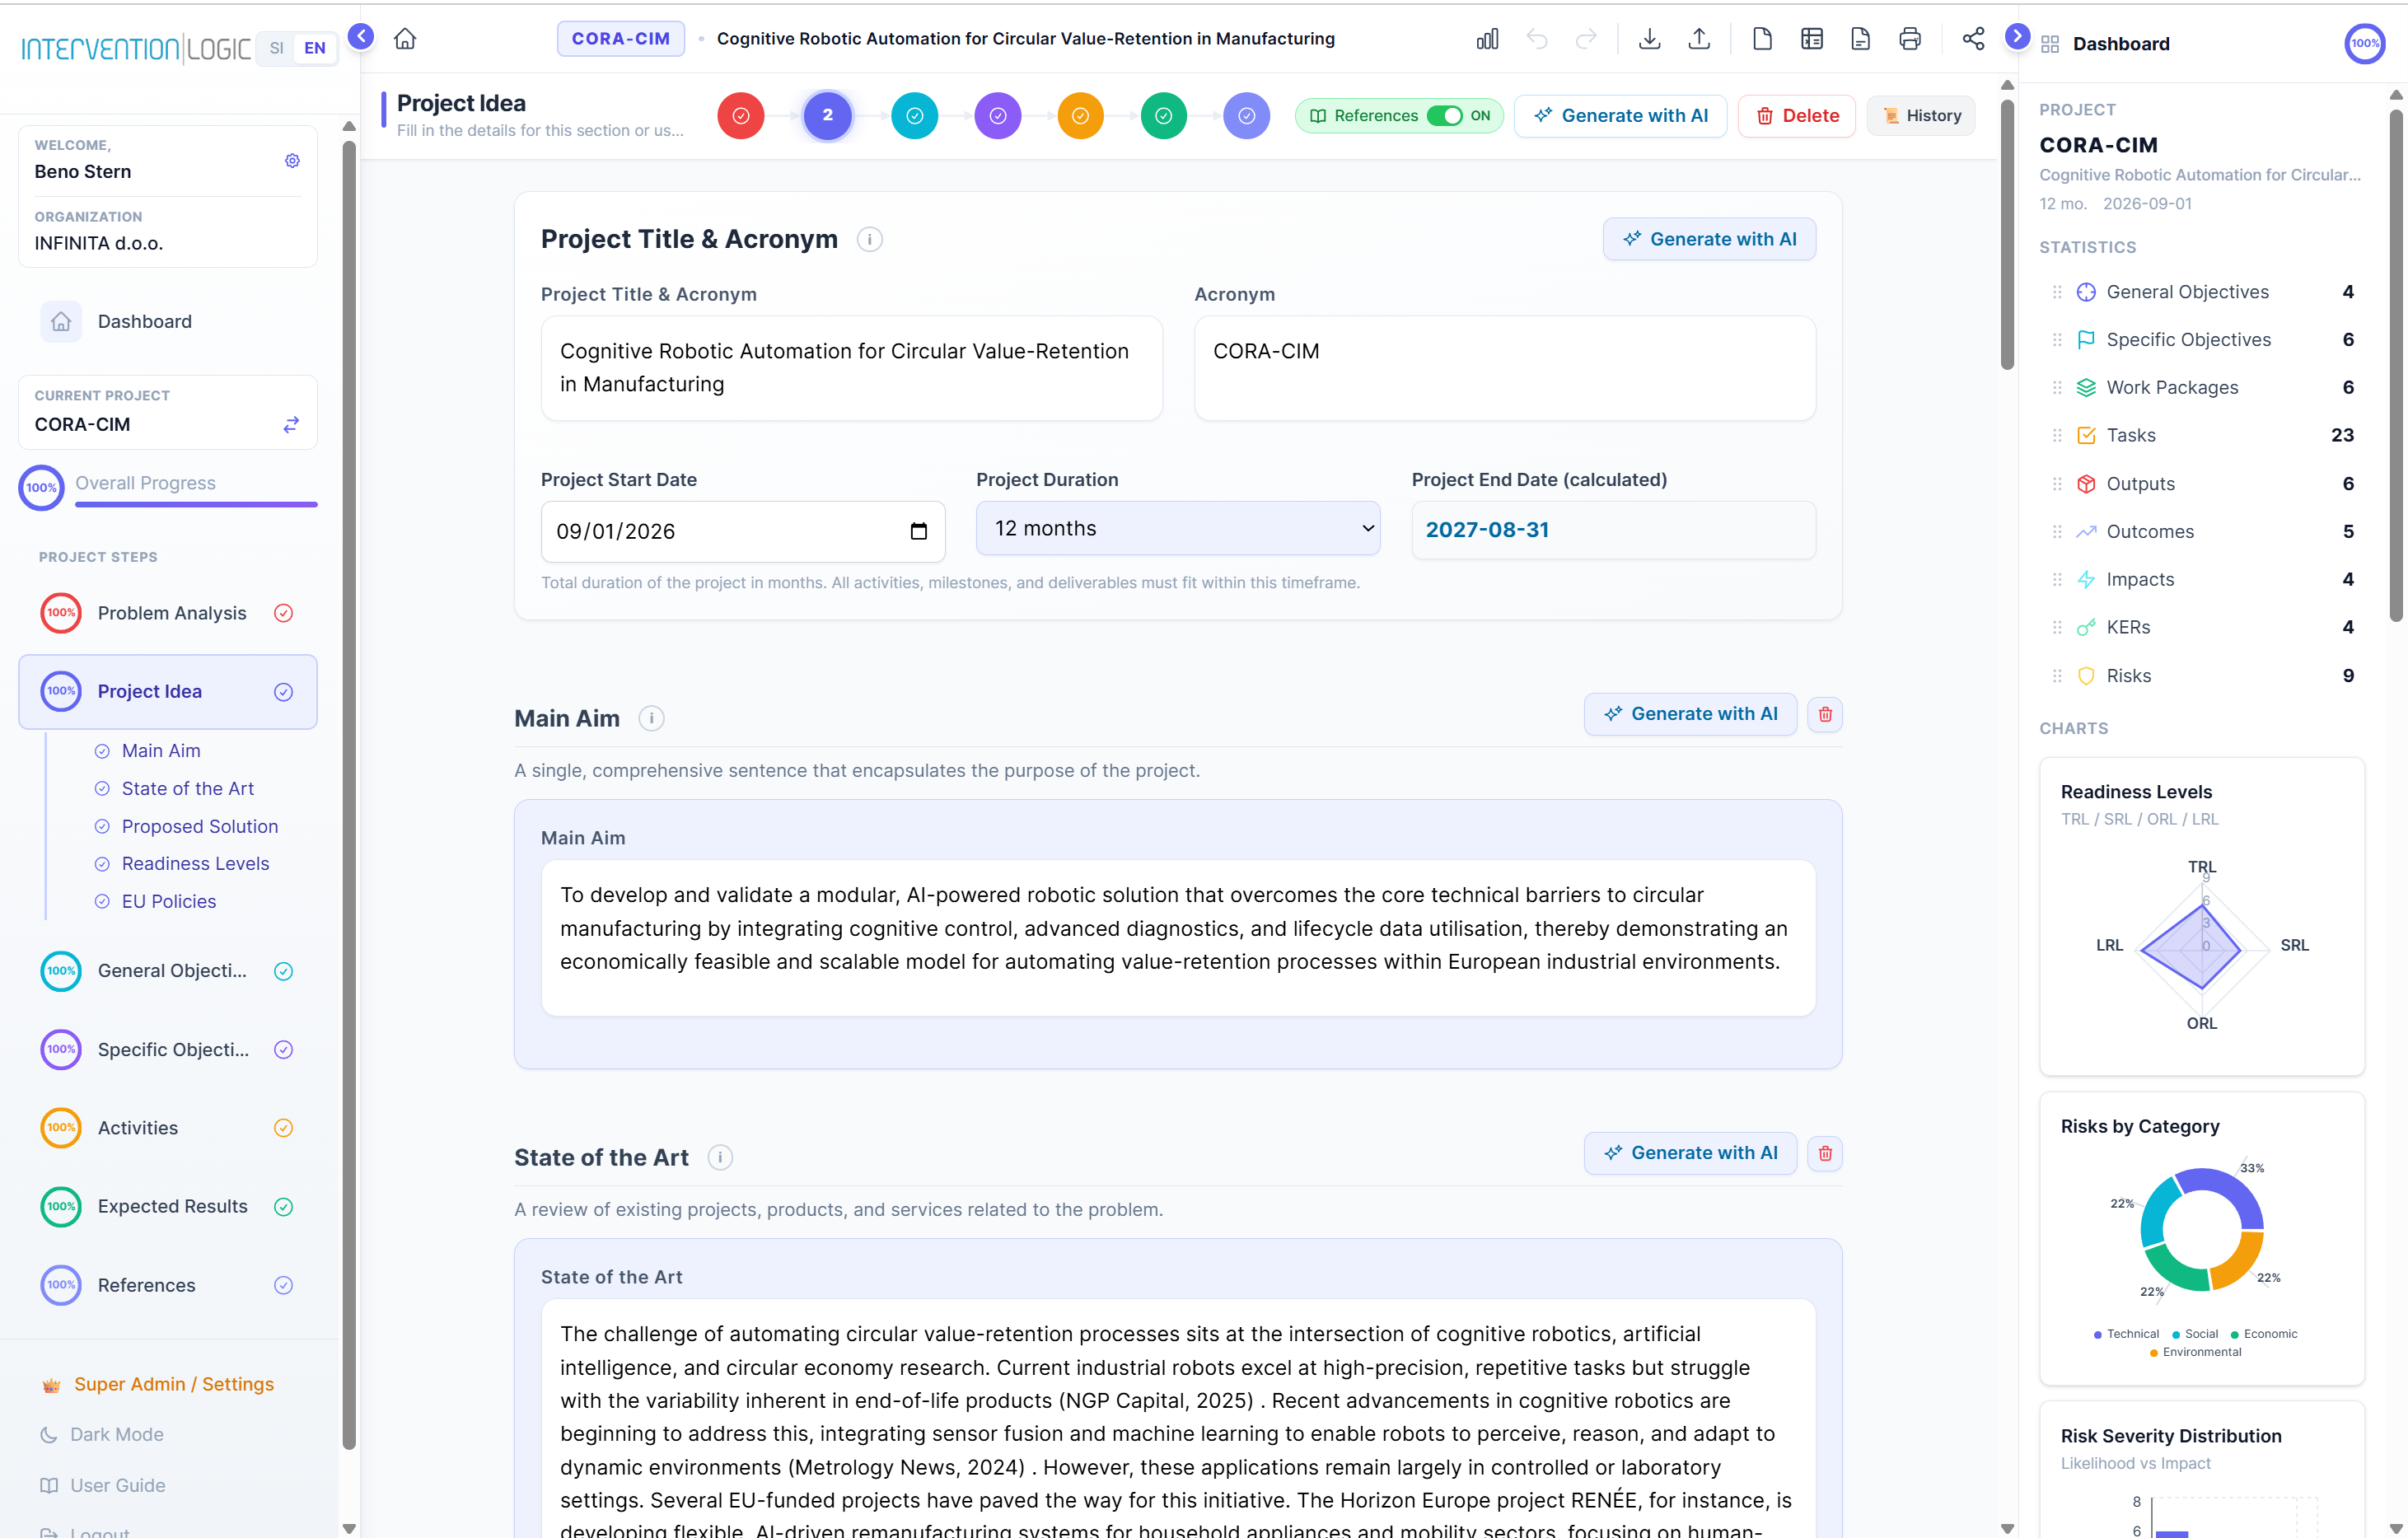Click the History button
The width and height of the screenshot is (2408, 1538).
1921,115
